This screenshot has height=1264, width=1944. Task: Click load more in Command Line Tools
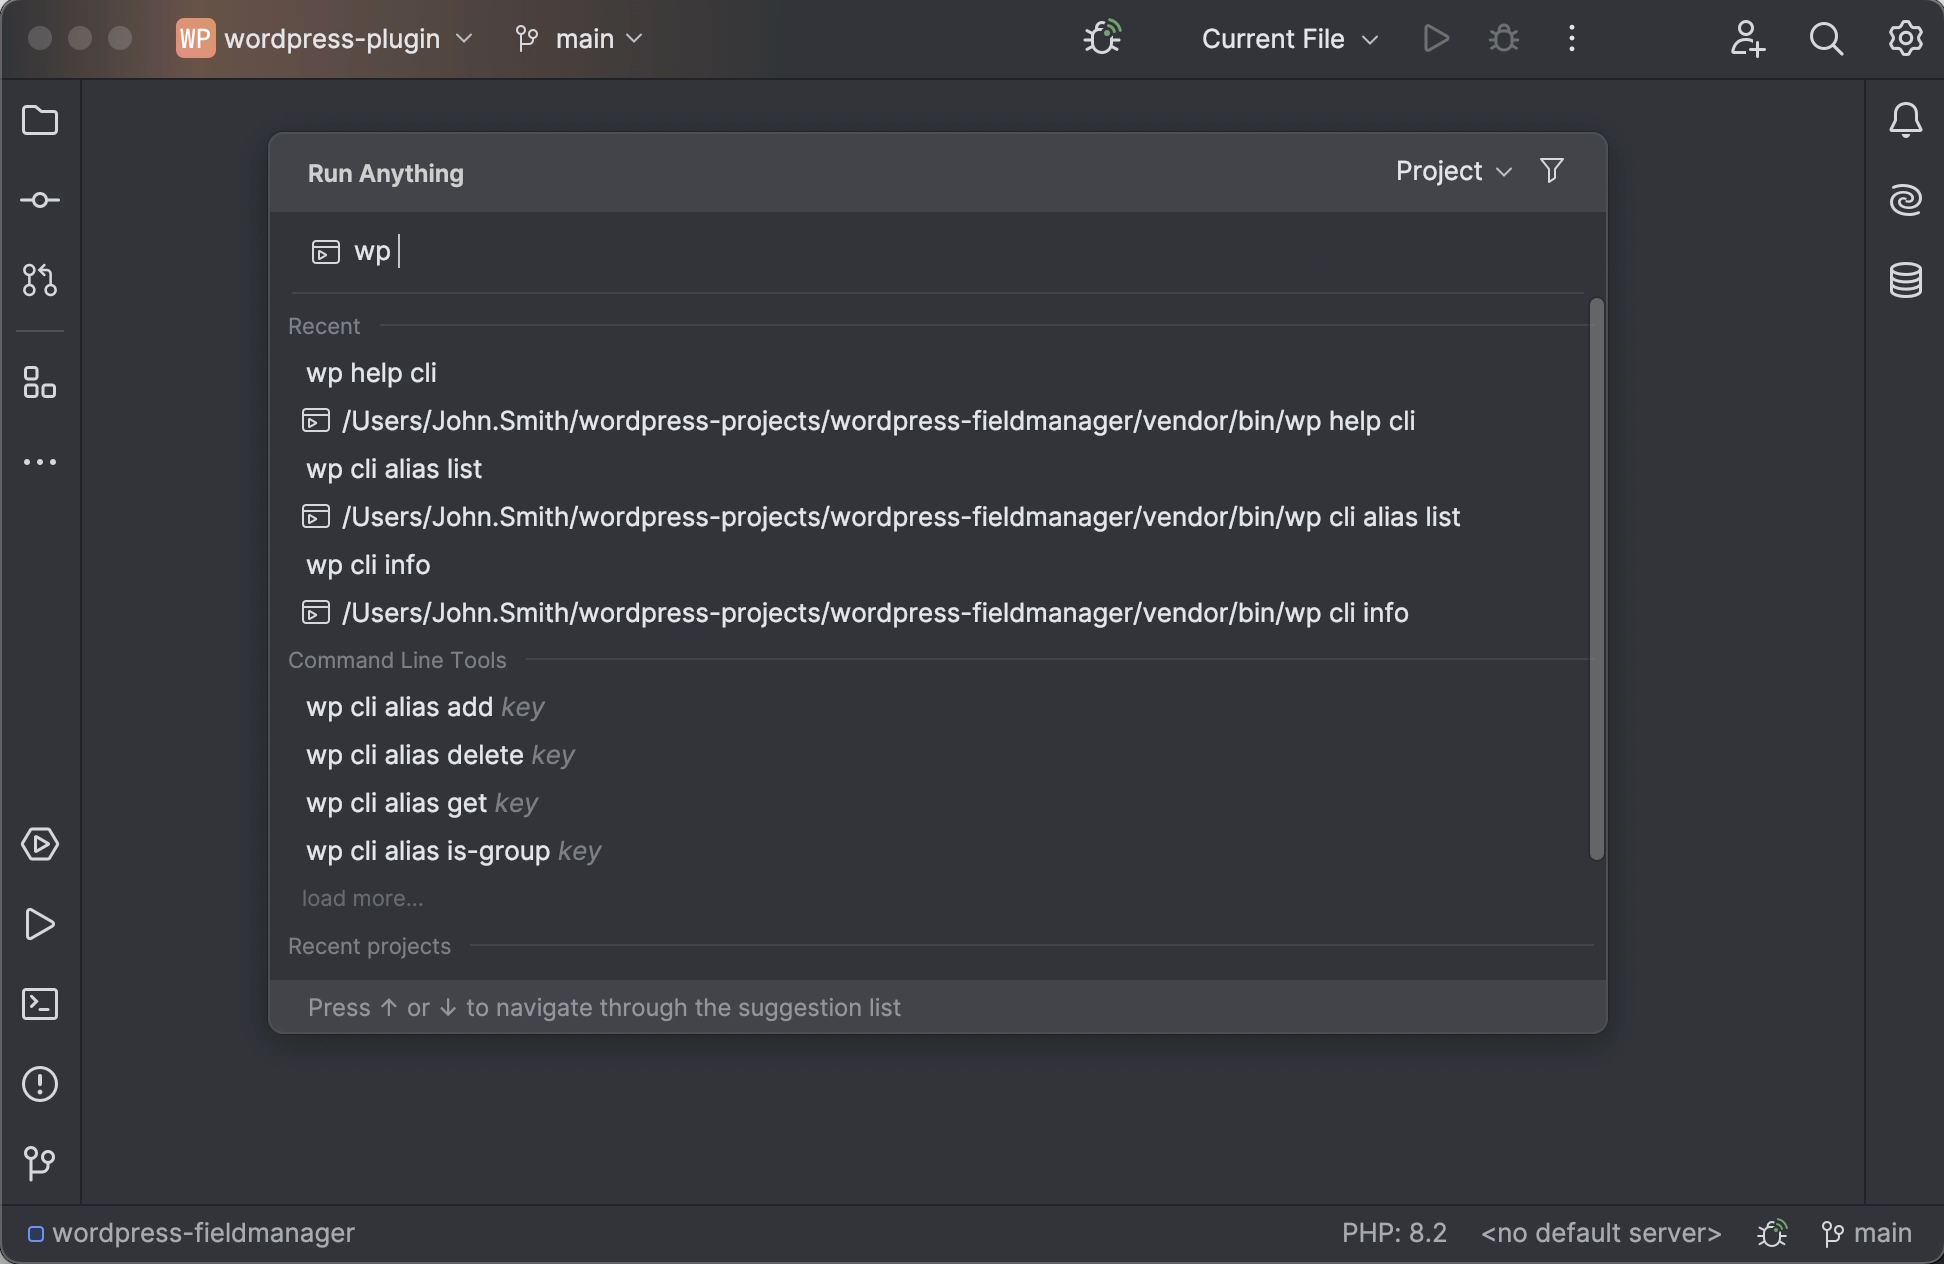[x=362, y=898]
